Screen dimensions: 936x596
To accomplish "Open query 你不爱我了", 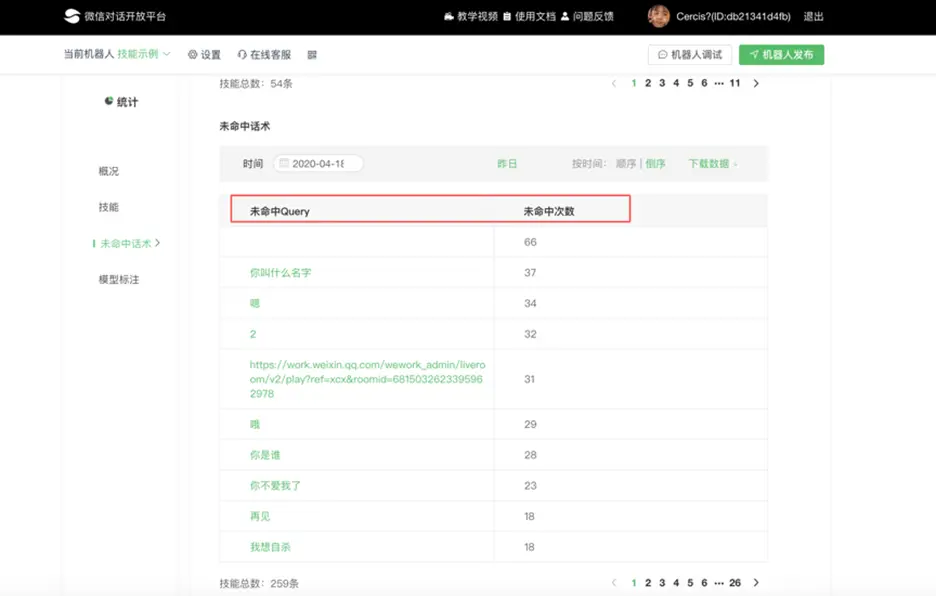I will point(275,486).
